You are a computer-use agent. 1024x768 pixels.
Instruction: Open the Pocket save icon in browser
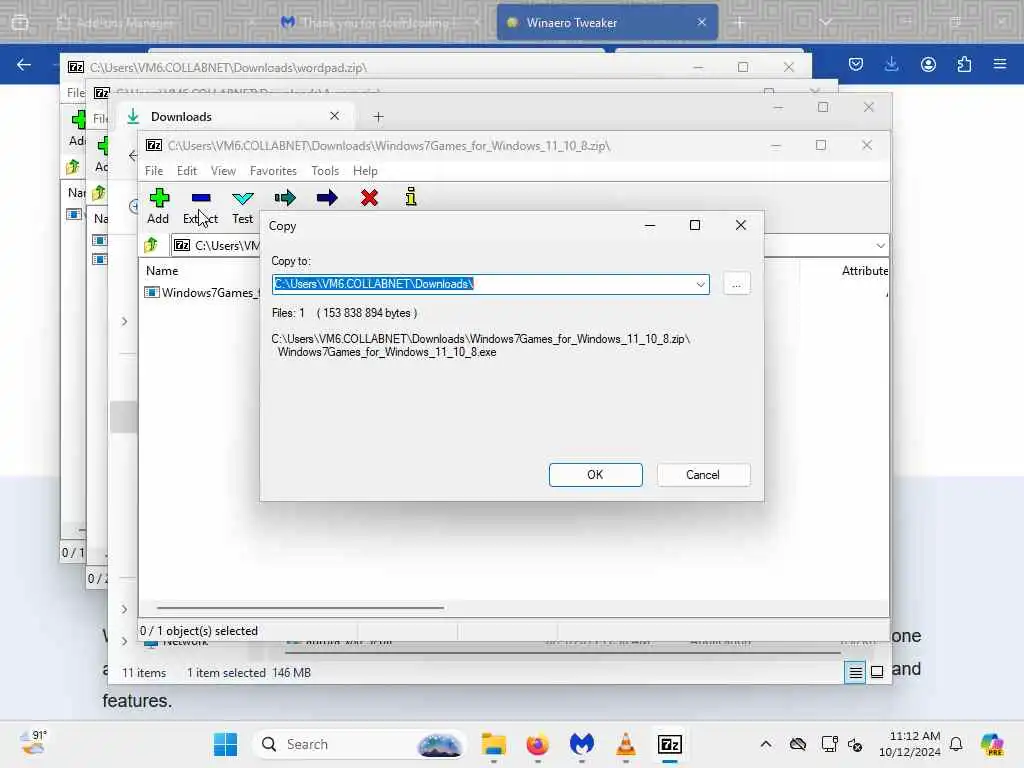[x=856, y=64]
